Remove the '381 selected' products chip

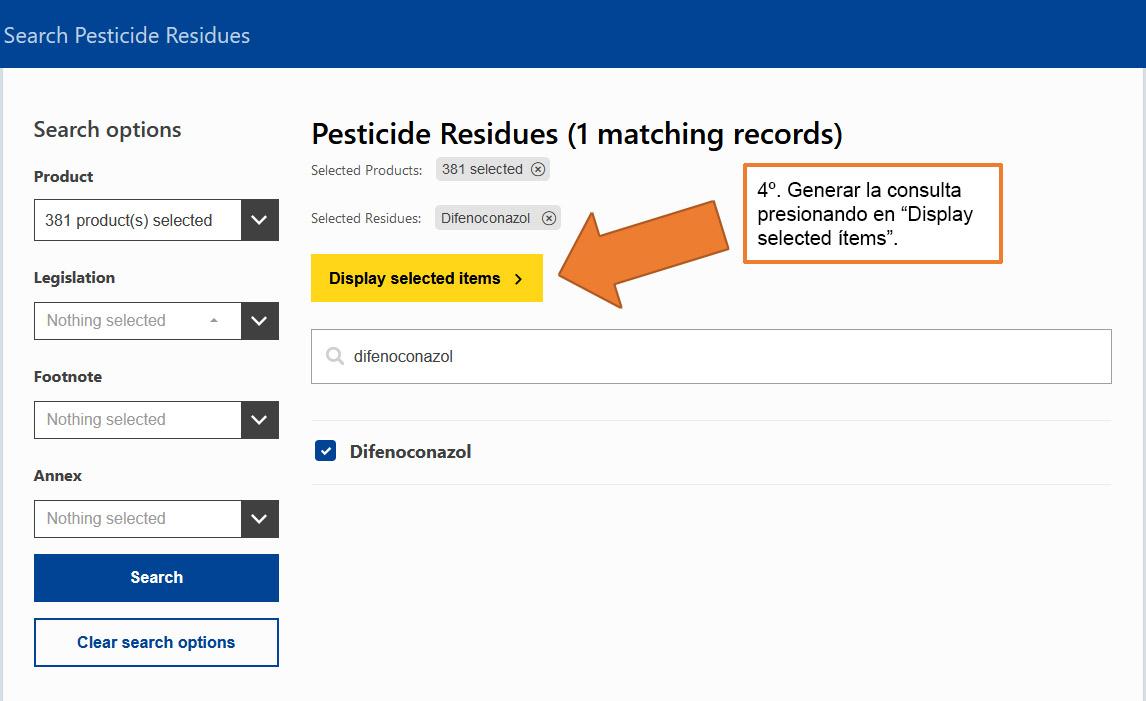538,170
